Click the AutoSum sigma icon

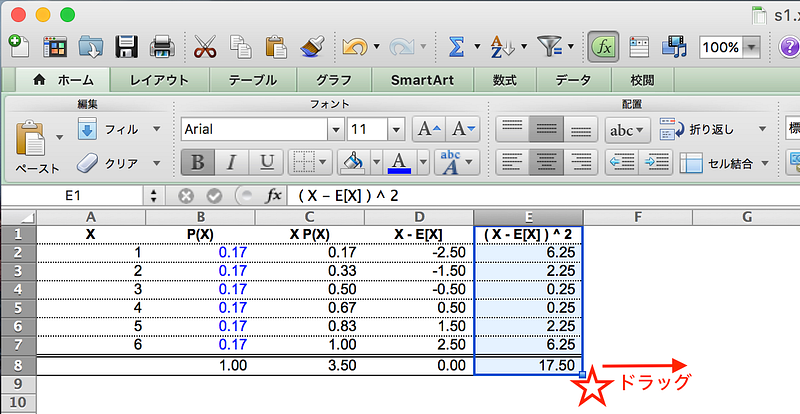click(x=456, y=47)
